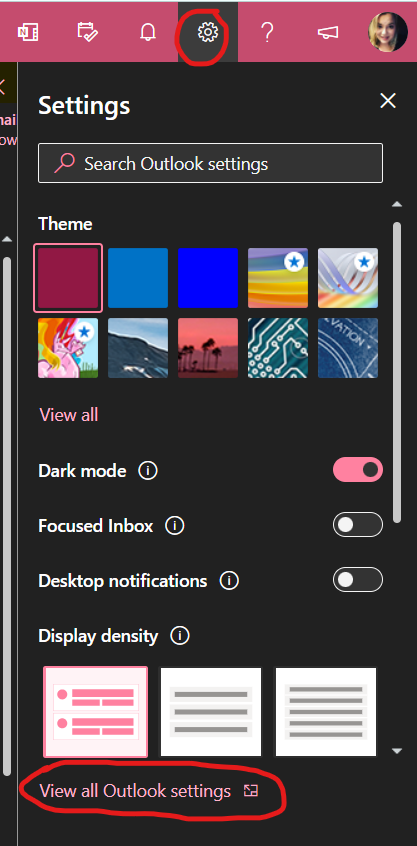417x846 pixels.
Task: Click the Search Outlook settings field
Action: 210,163
